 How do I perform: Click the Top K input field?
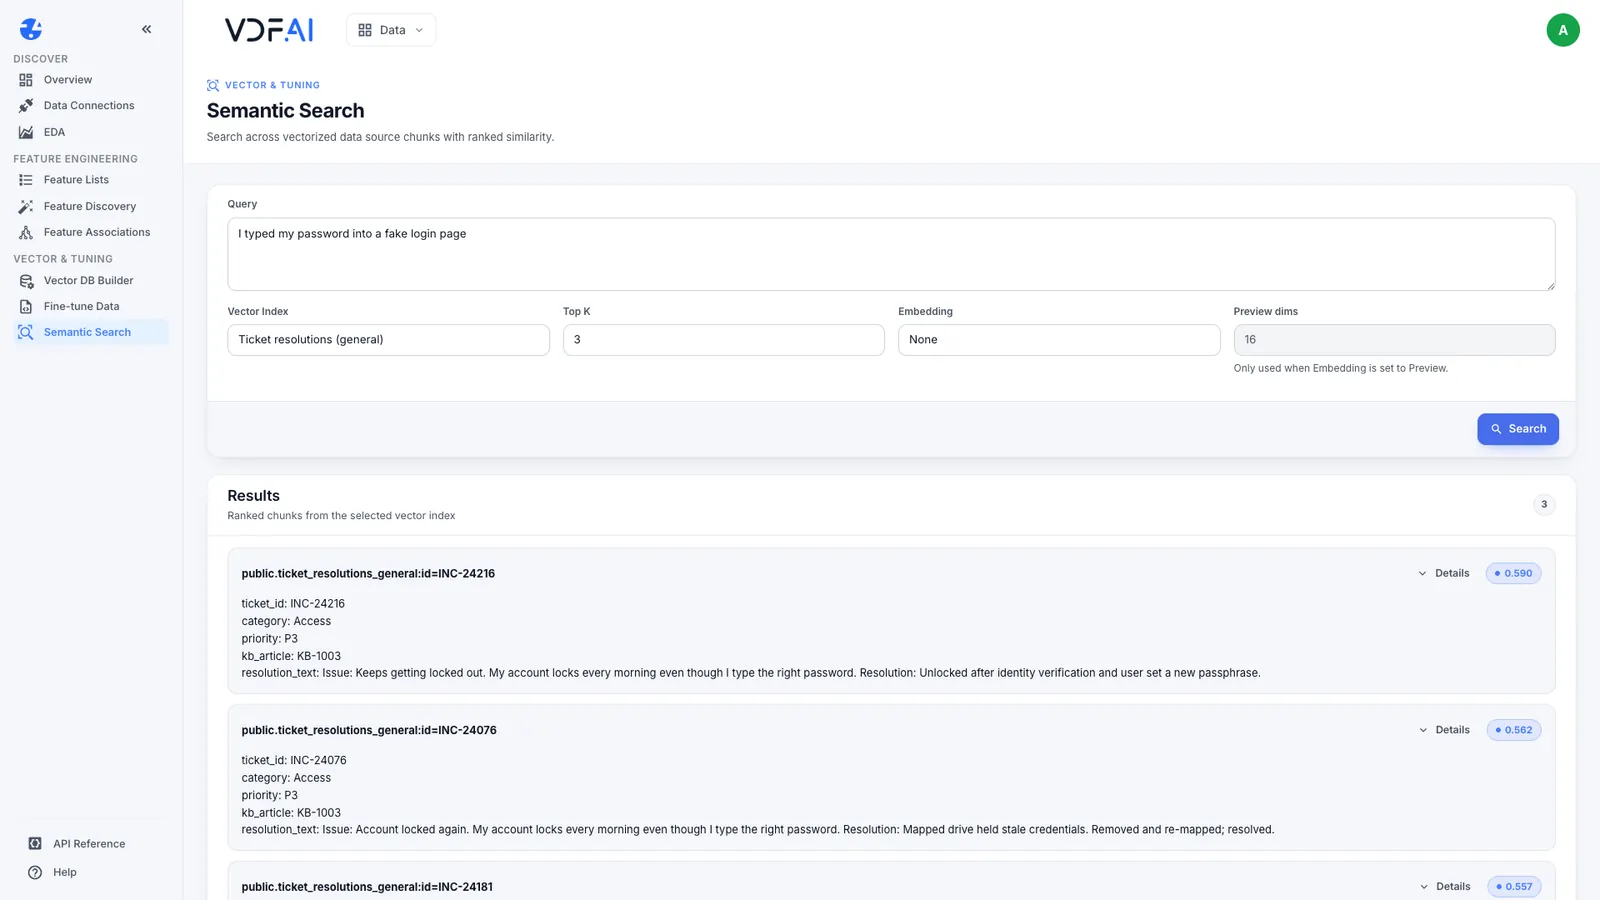coord(724,340)
